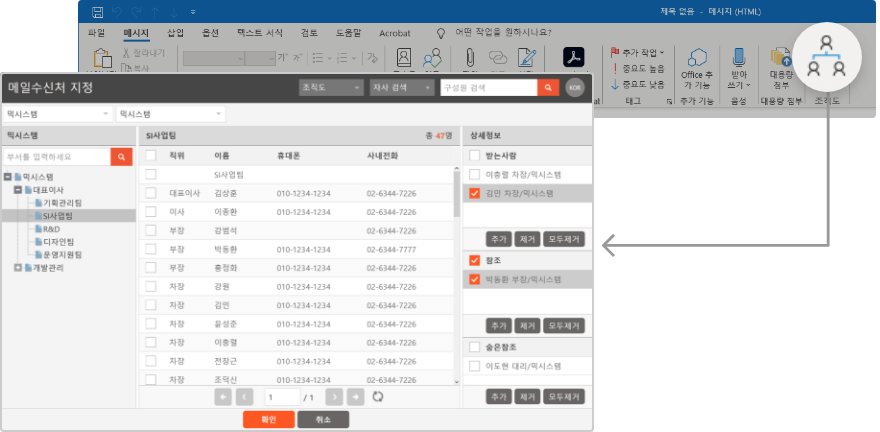The image size is (880, 432).
Task: Switch to the 옵션 ribbon tab
Action: (210, 33)
